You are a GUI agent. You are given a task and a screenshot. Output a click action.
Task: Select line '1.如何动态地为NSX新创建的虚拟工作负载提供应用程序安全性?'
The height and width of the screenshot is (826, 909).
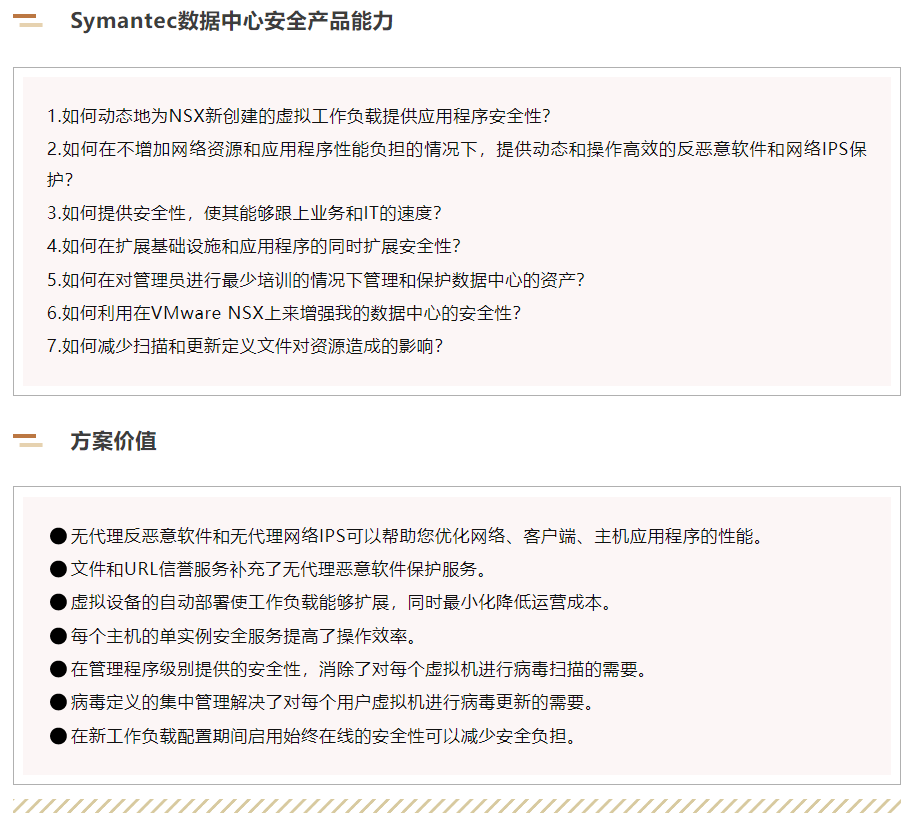point(299,116)
